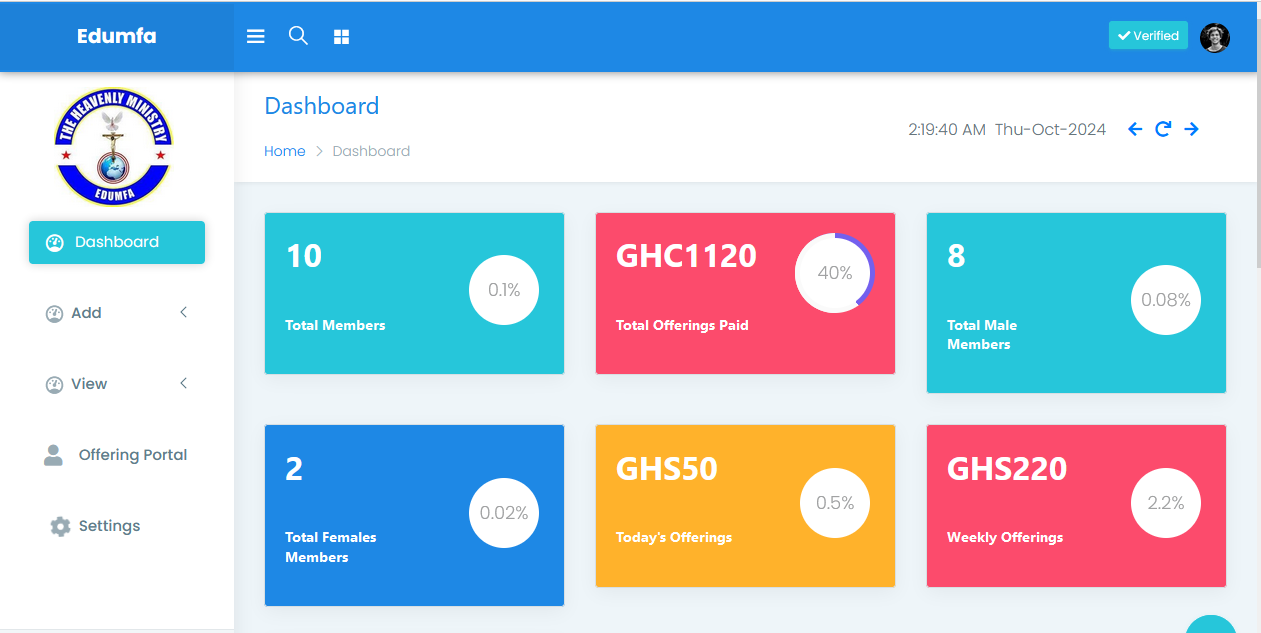The width and height of the screenshot is (1261, 633).
Task: Expand the View menu chevron
Action: (x=184, y=383)
